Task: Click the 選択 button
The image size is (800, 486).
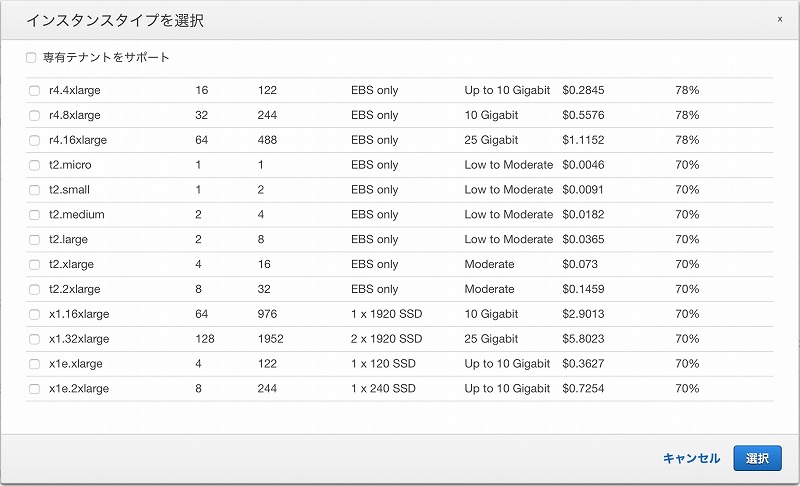Action: 757,458
